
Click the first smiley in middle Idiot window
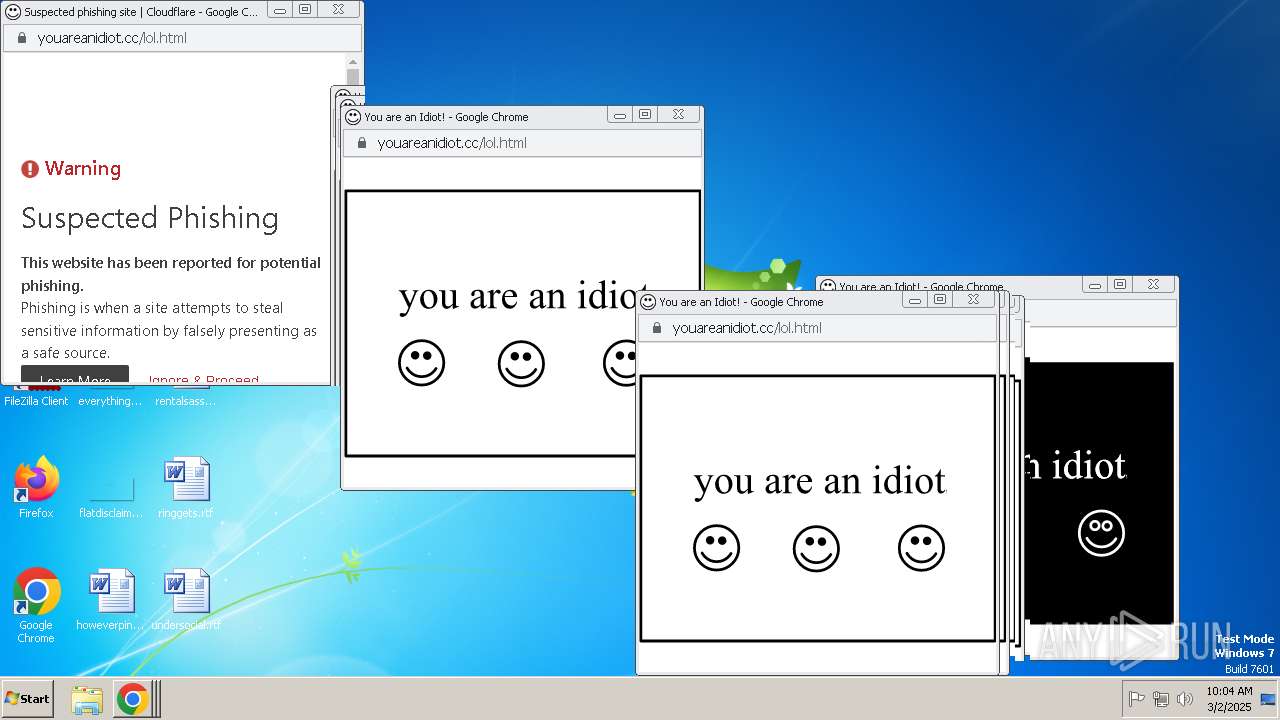[422, 363]
